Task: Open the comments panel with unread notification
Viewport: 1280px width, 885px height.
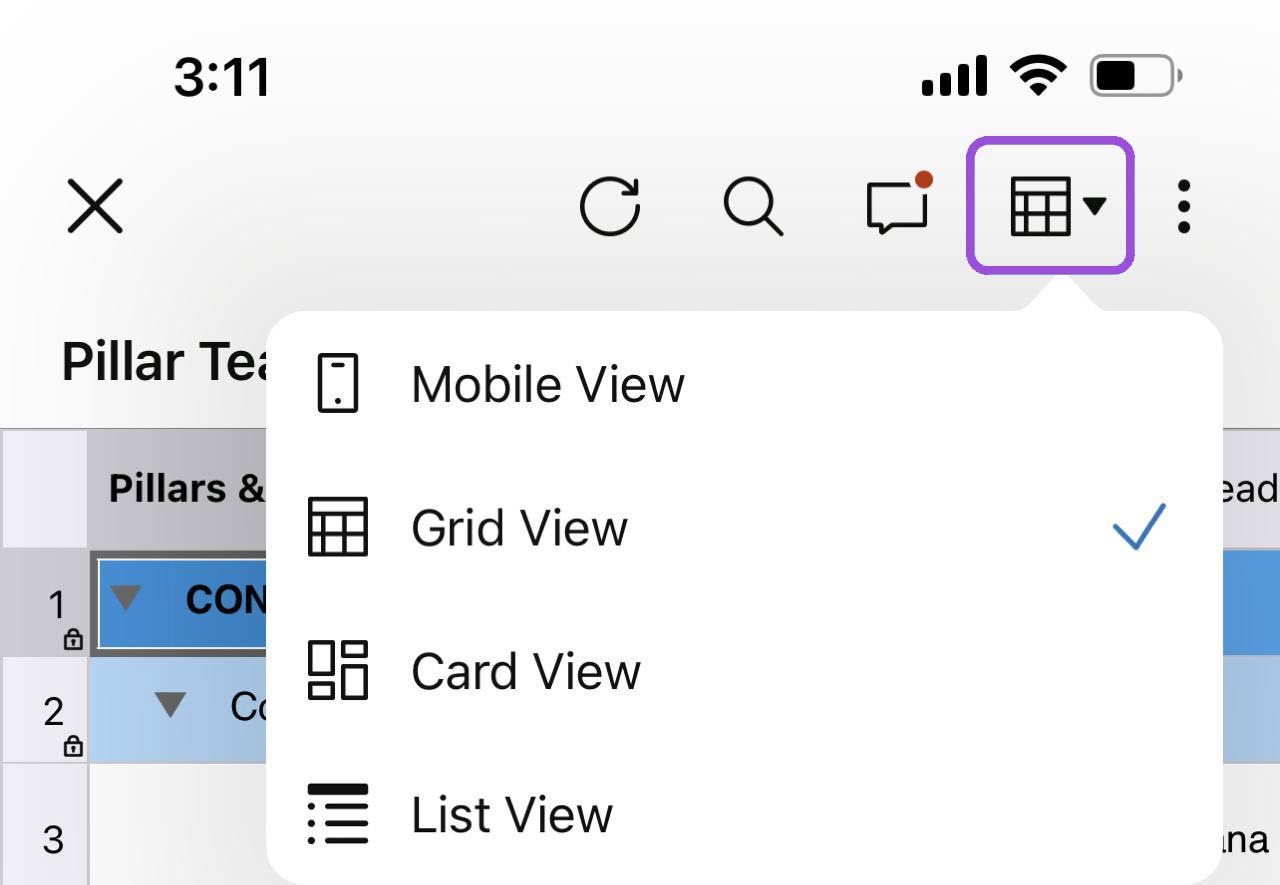Action: [895, 206]
